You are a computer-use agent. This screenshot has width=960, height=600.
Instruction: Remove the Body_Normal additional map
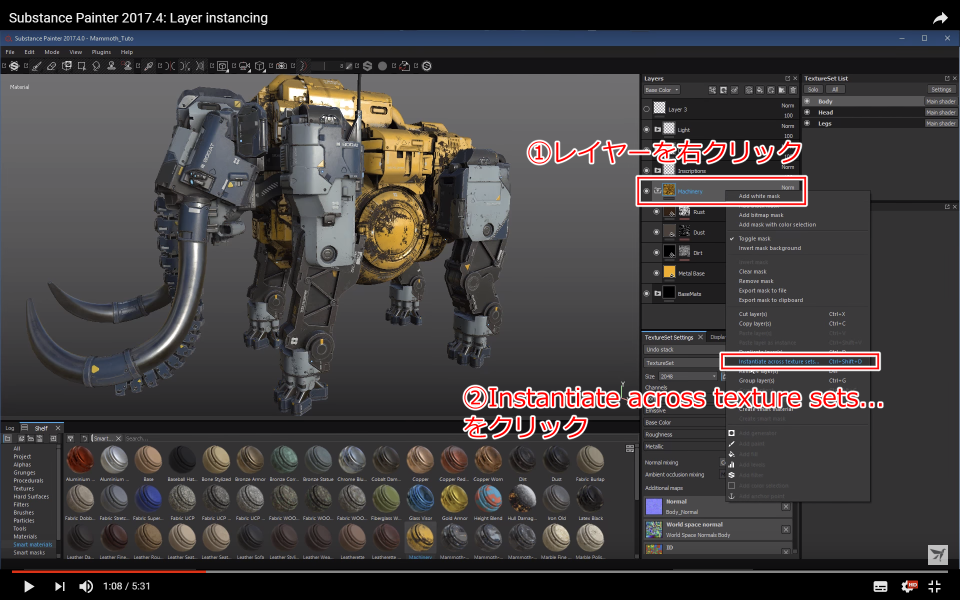[x=786, y=506]
